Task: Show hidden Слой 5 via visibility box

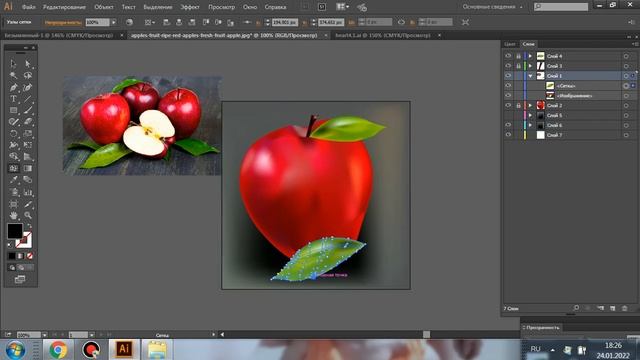Action: pos(508,116)
